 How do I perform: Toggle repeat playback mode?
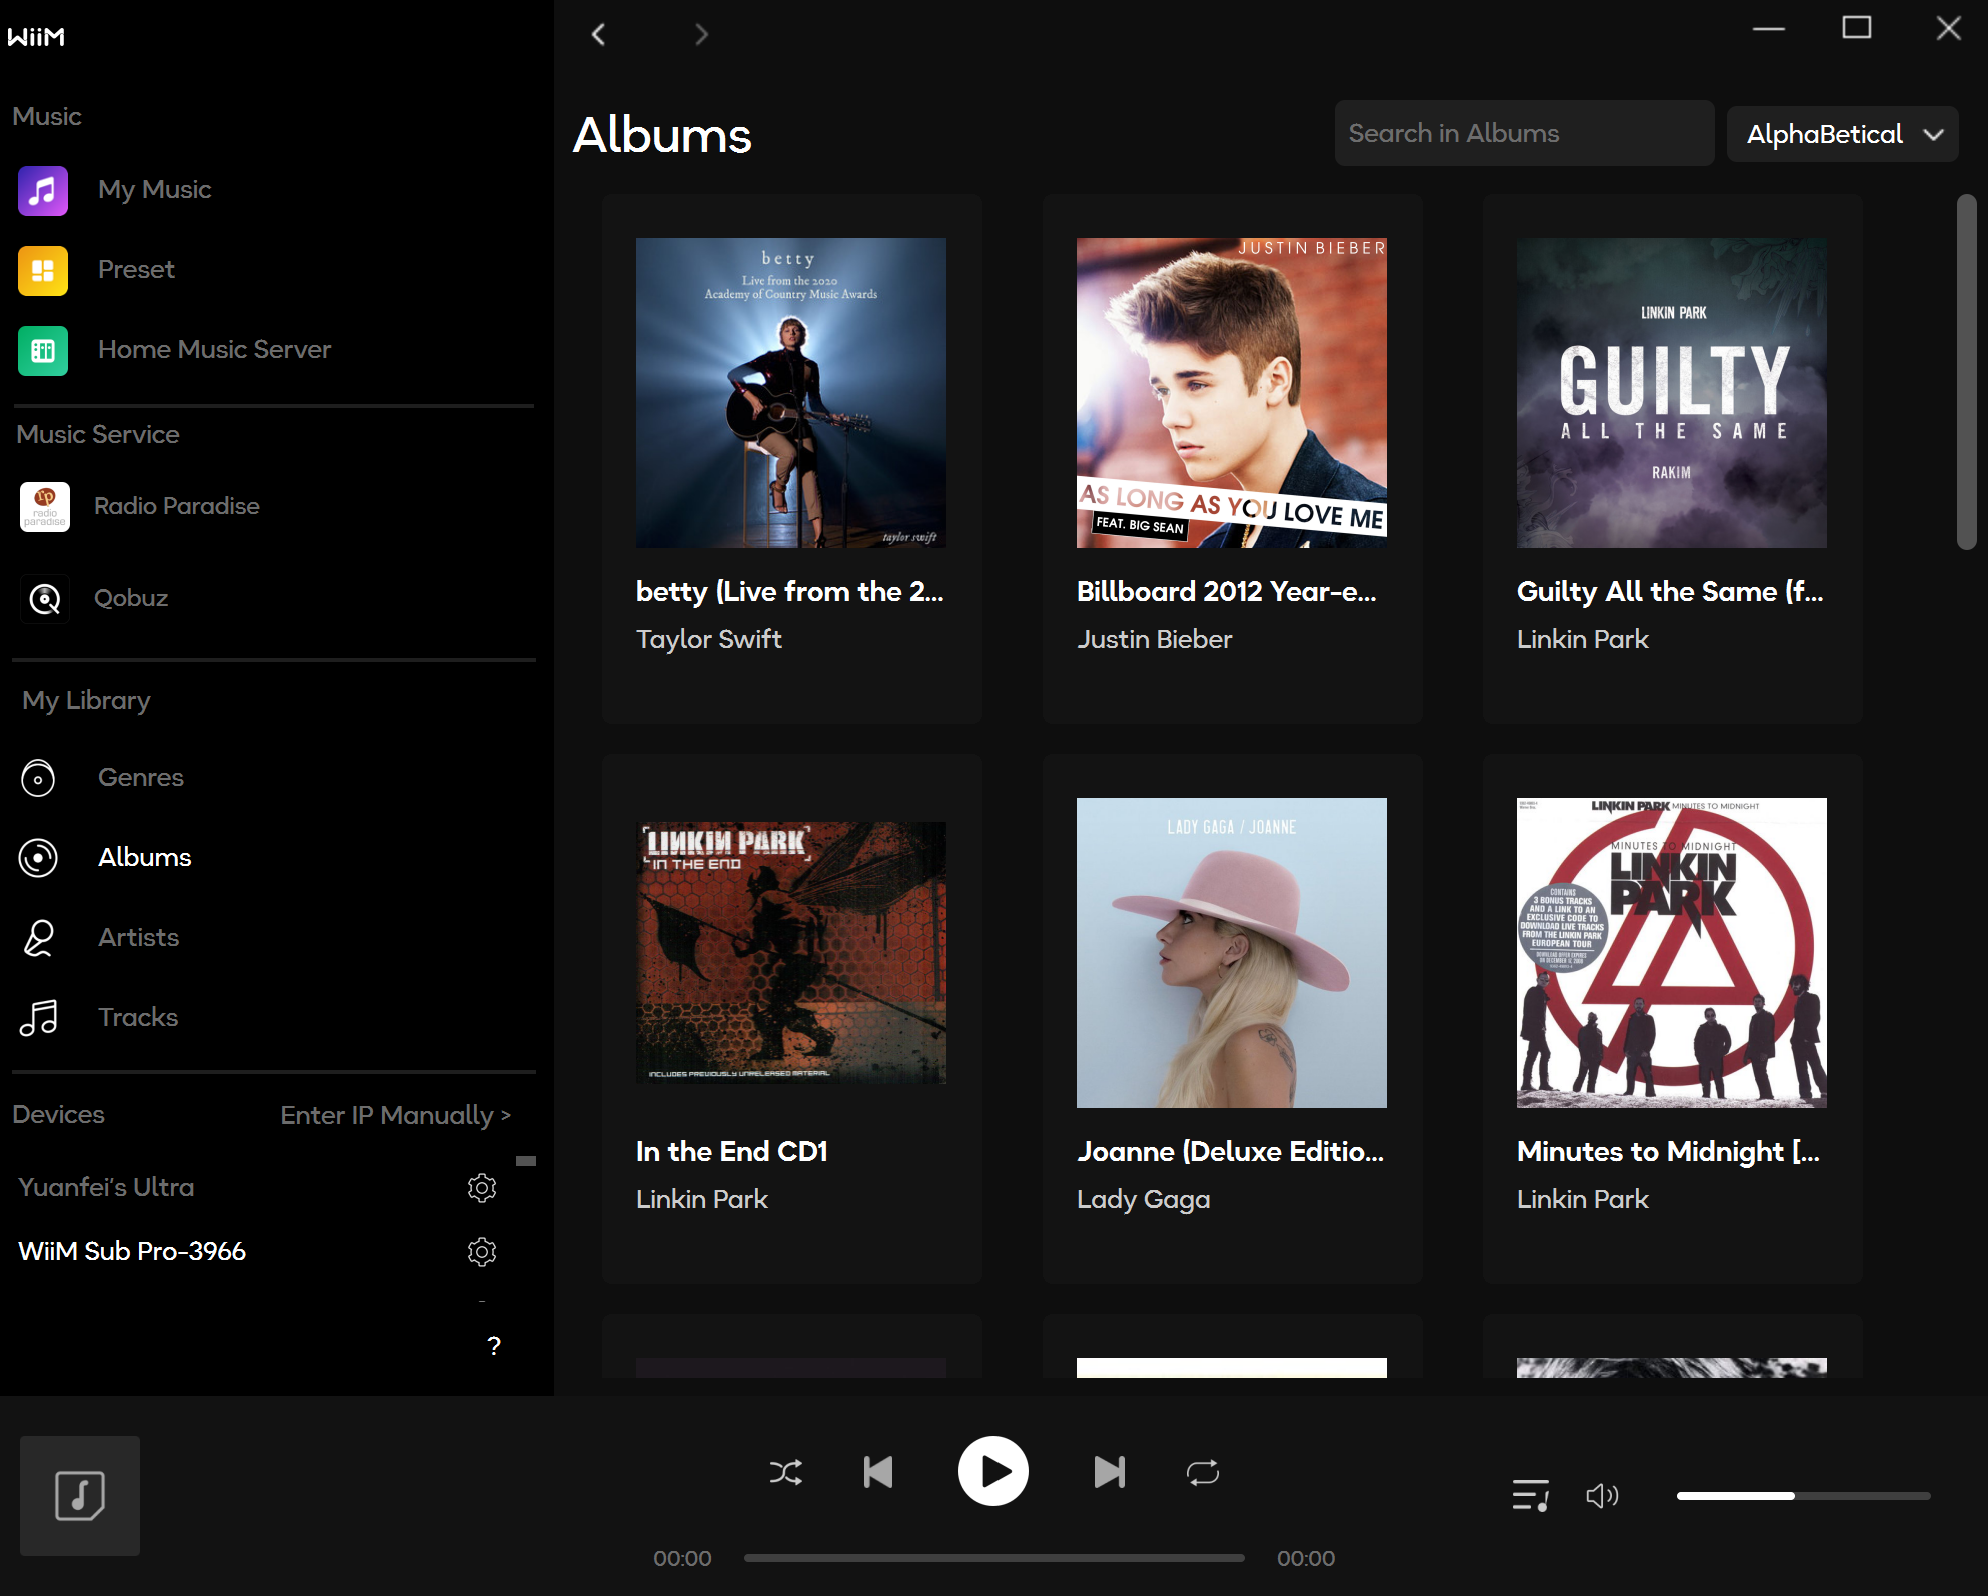coord(1202,1472)
